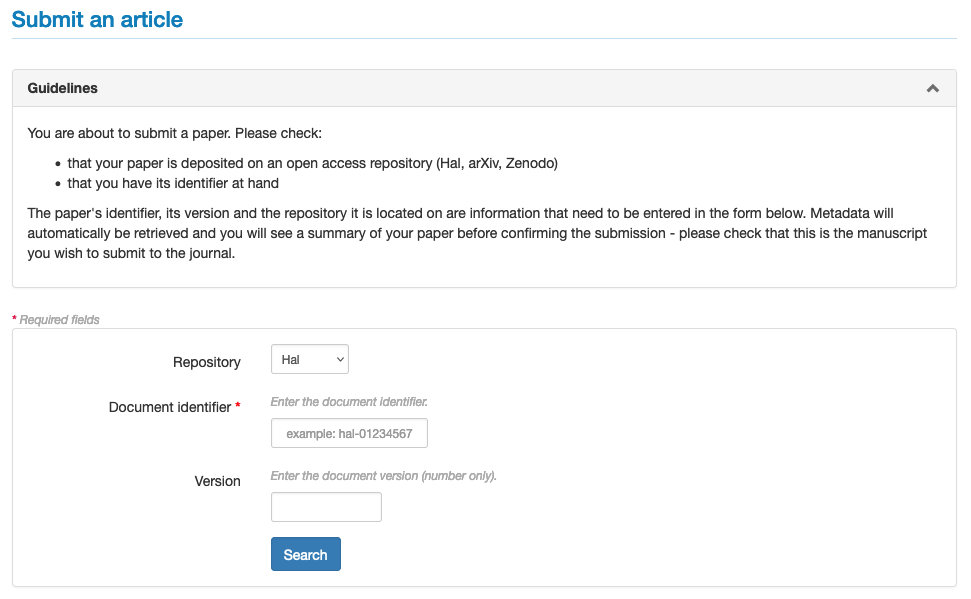Viewport: 971px width, 599px height.
Task: Focus the Version number input field
Action: [x=326, y=507]
